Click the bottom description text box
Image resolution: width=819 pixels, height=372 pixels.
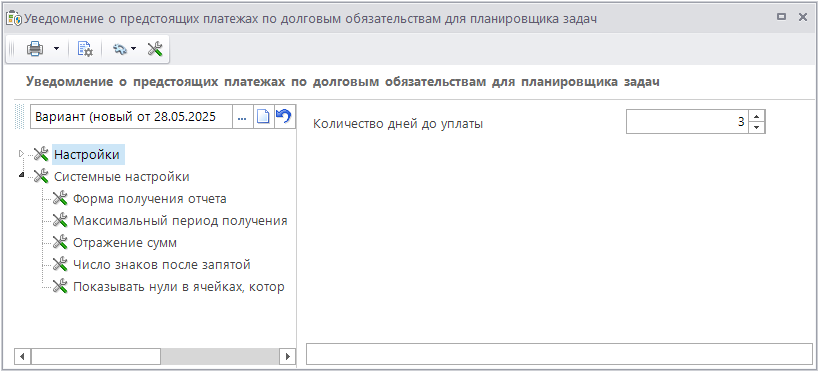[559, 354]
